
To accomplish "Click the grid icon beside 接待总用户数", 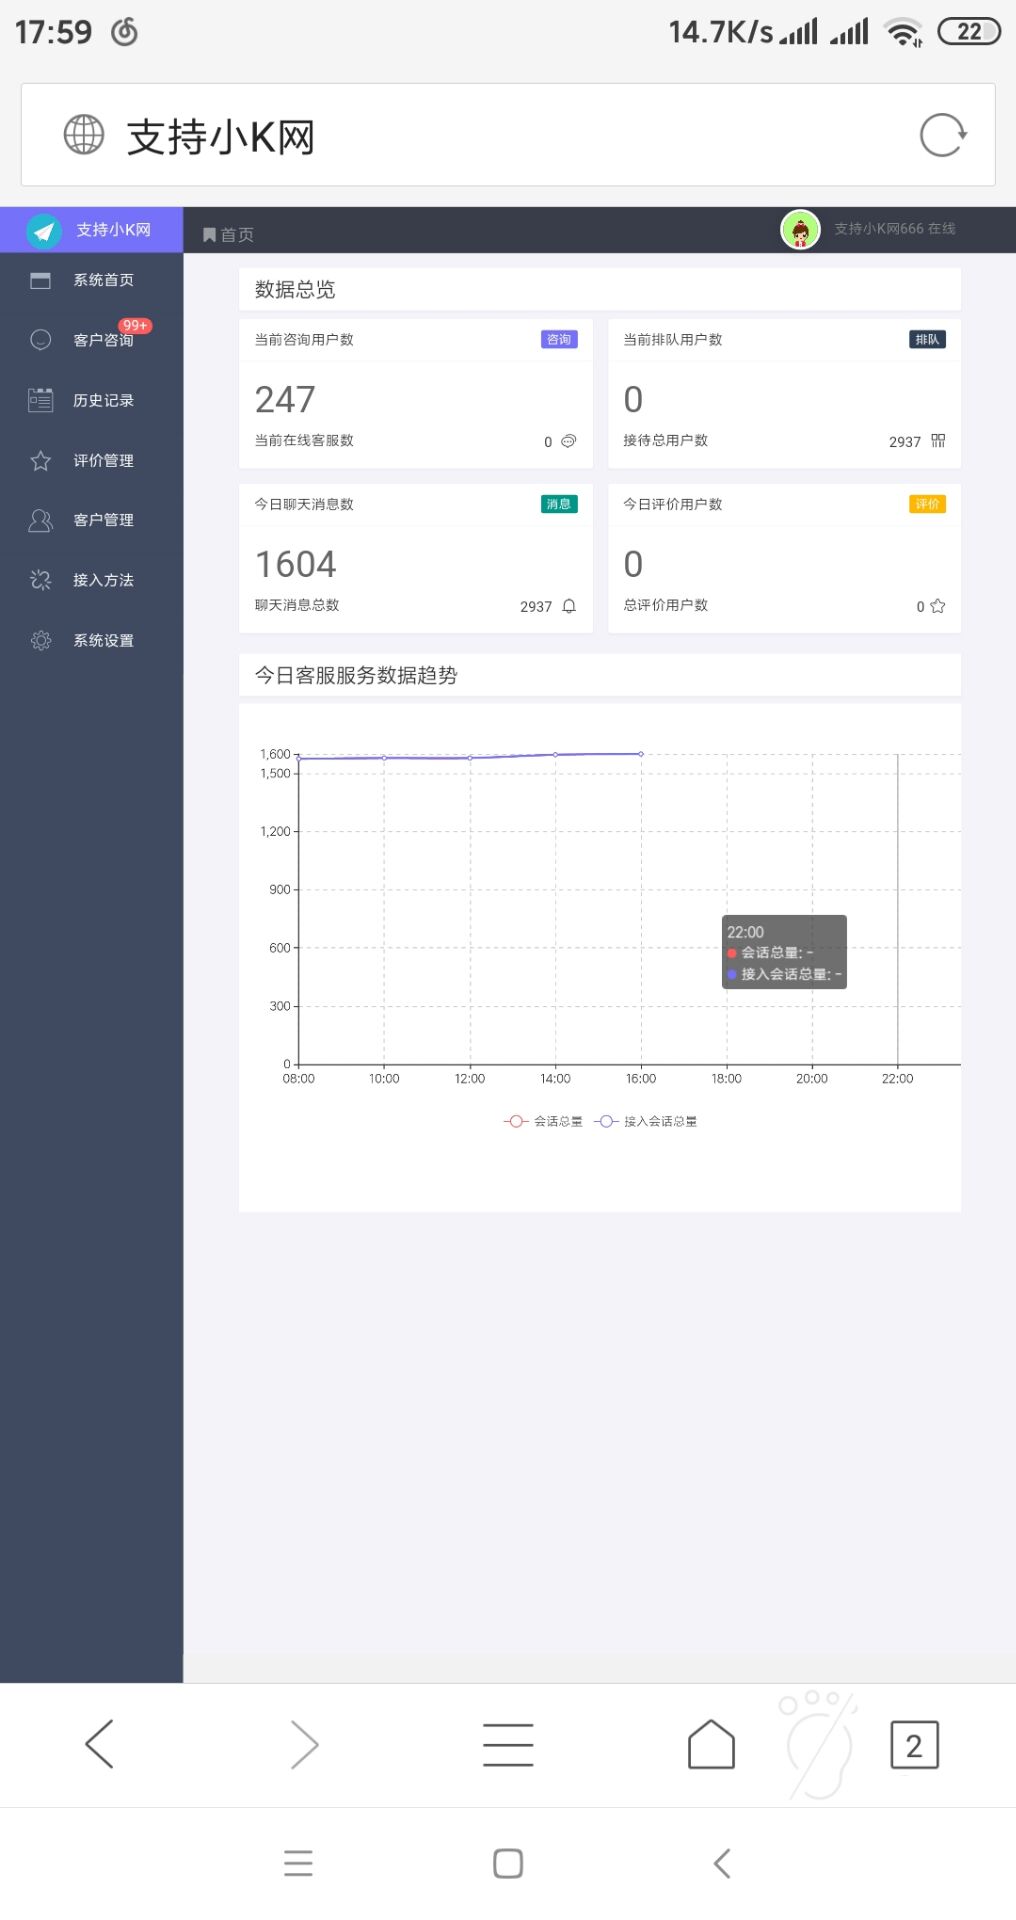I will [x=938, y=441].
